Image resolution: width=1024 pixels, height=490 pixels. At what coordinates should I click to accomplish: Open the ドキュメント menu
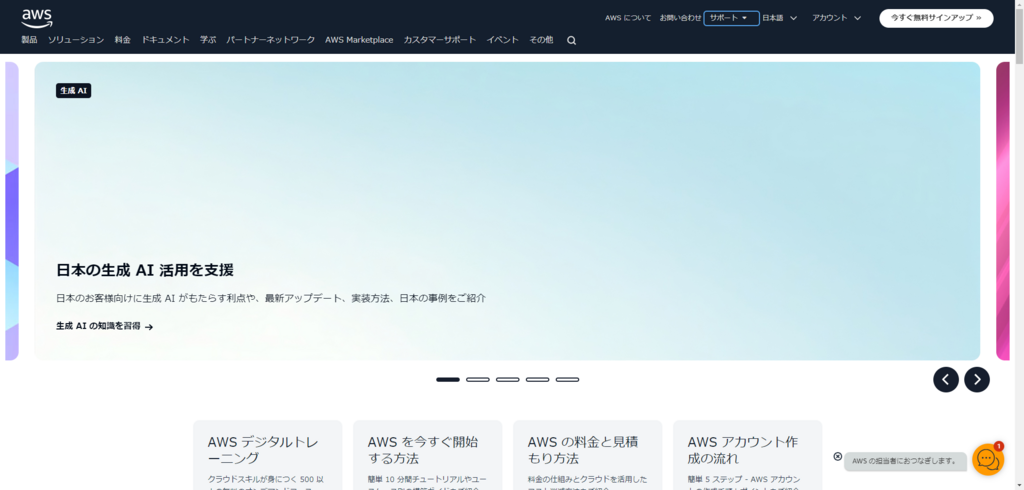click(166, 40)
